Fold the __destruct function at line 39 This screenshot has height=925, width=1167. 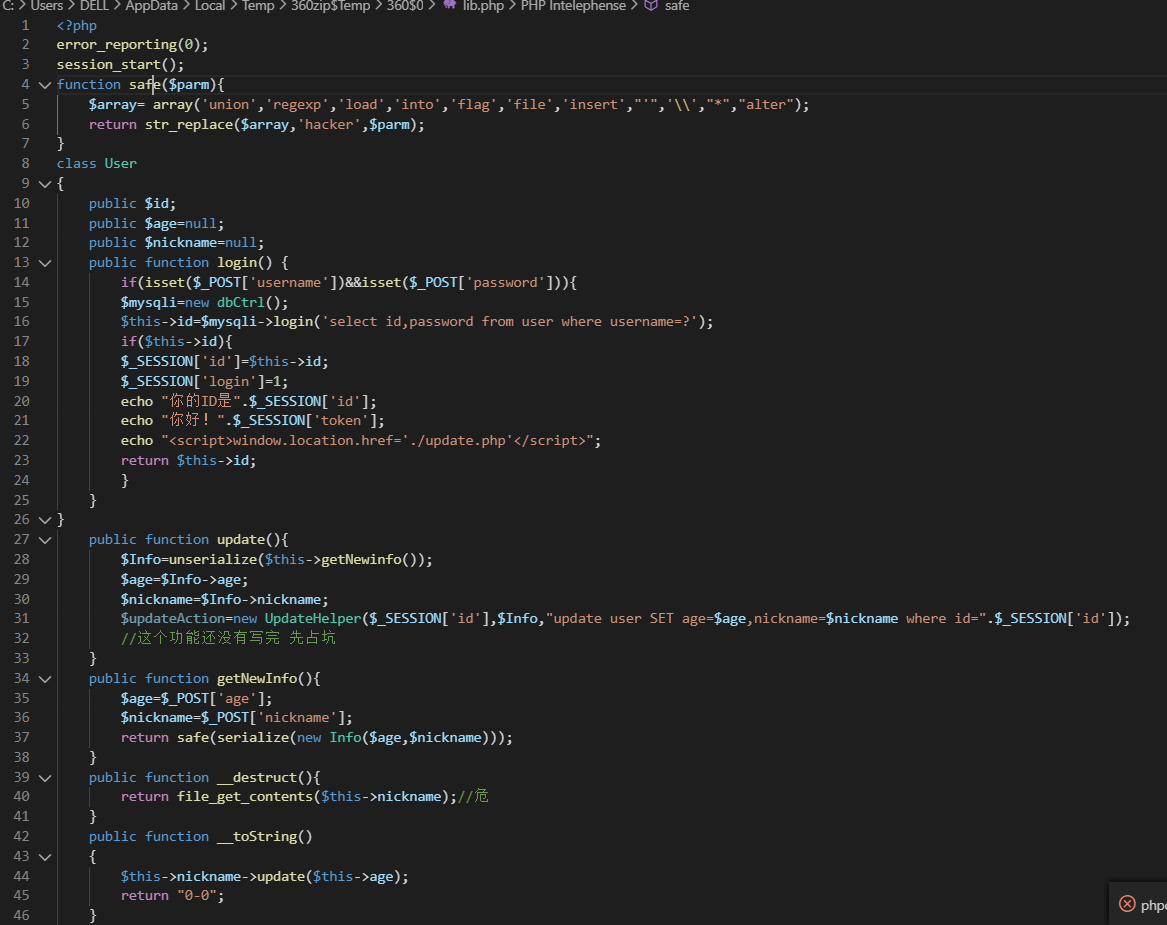click(x=45, y=778)
